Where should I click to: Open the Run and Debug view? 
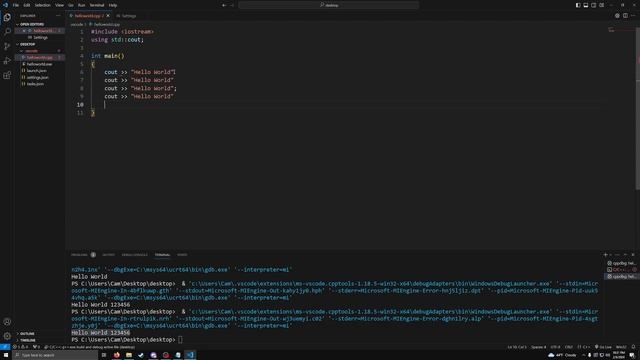point(7,61)
